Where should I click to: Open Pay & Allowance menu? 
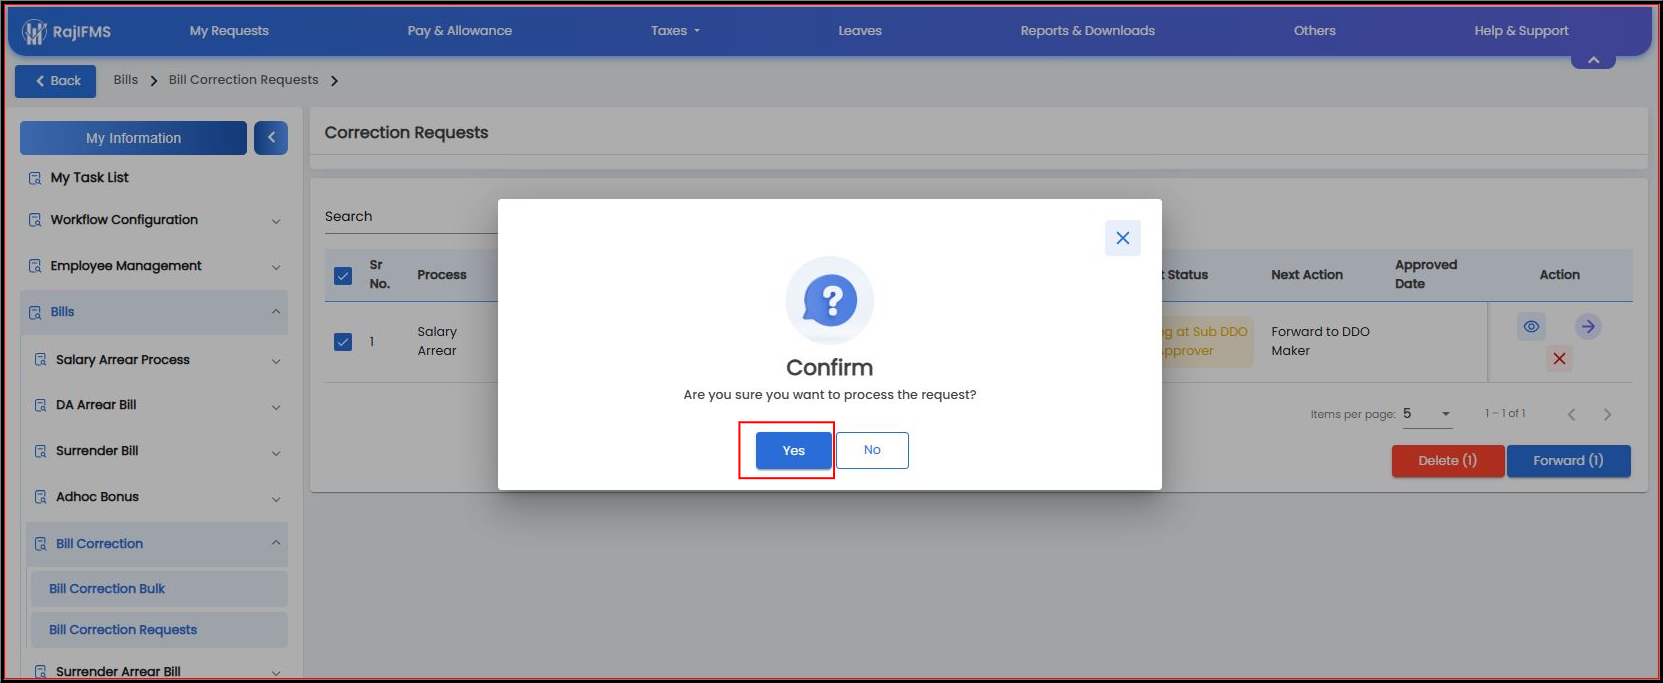click(x=459, y=31)
